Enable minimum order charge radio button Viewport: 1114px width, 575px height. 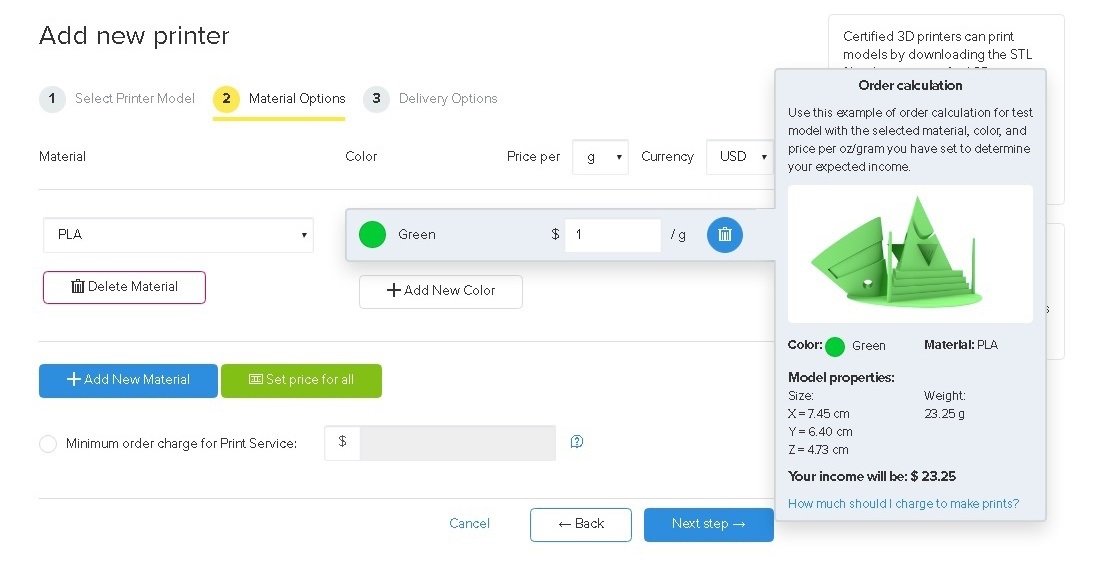pos(48,444)
